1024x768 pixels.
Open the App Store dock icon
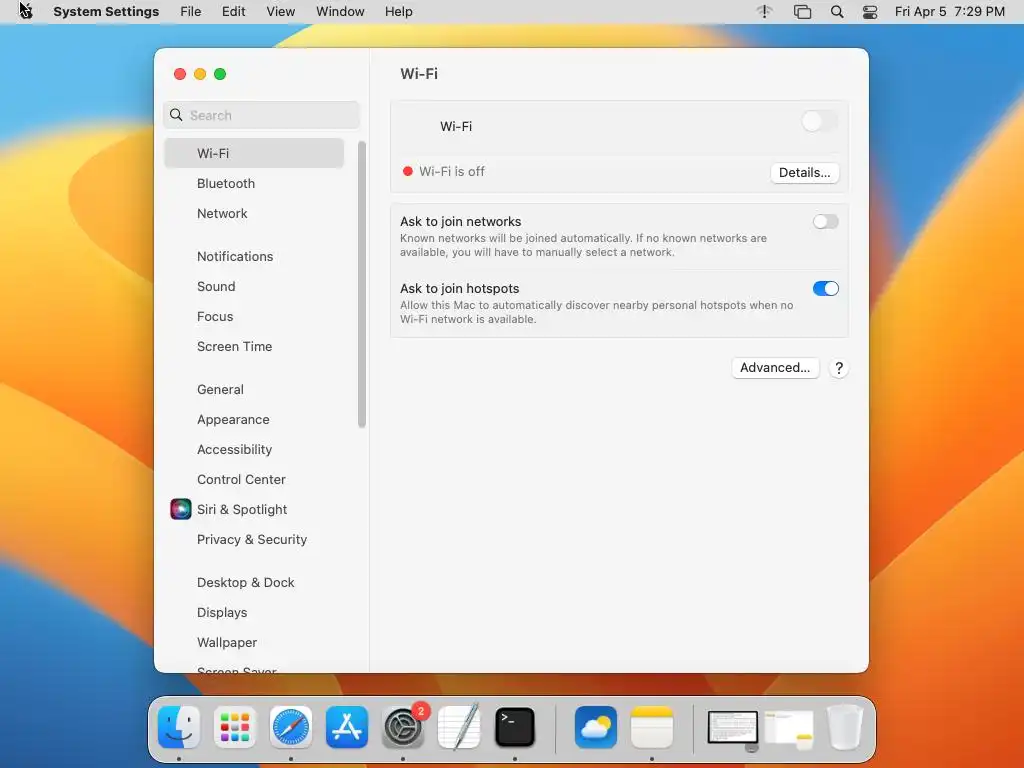coord(347,727)
